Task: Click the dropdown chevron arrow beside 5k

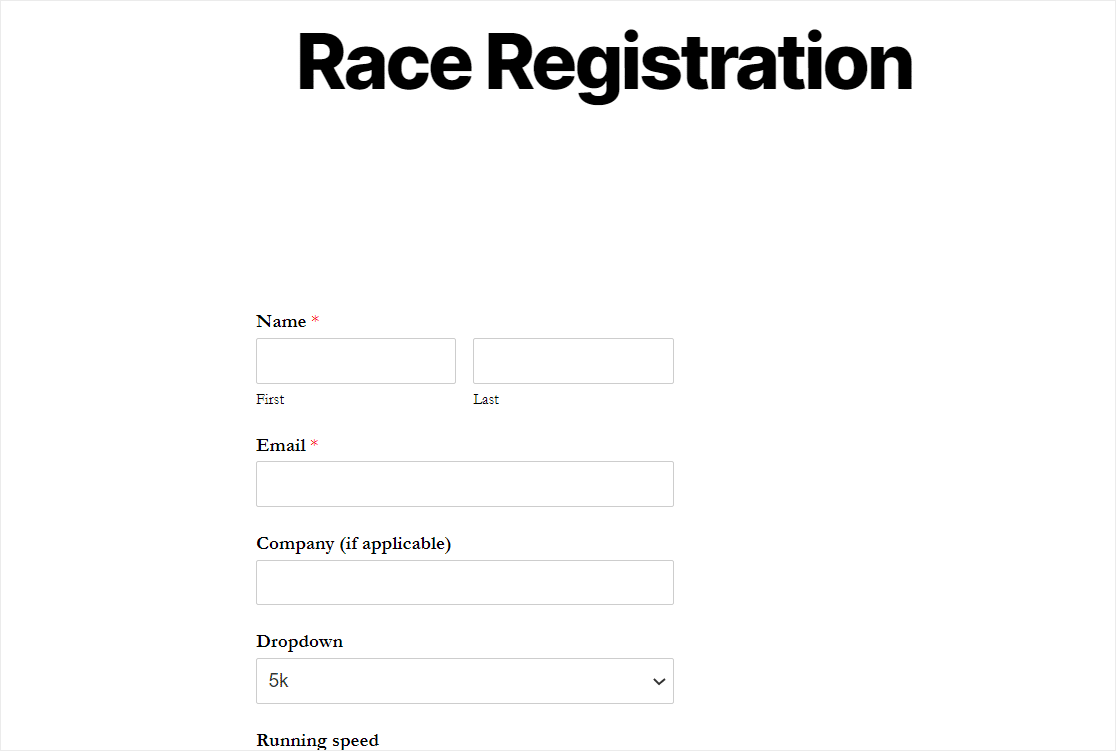Action: pos(659,681)
